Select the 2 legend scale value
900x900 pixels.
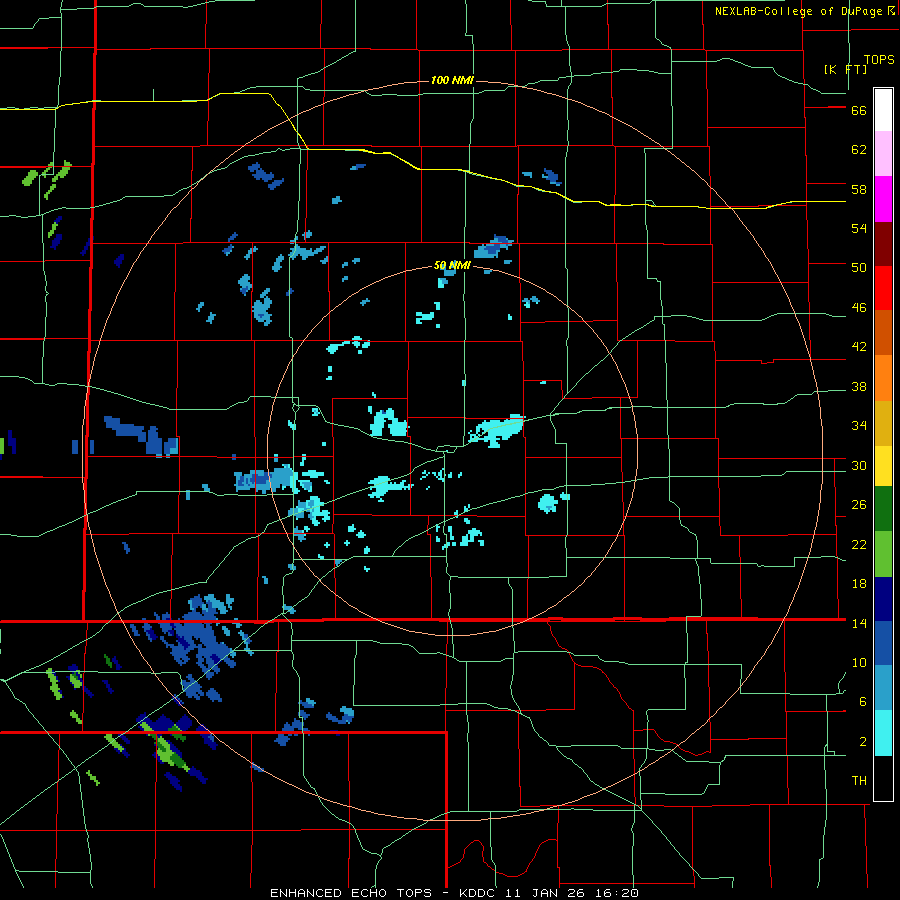tap(863, 742)
